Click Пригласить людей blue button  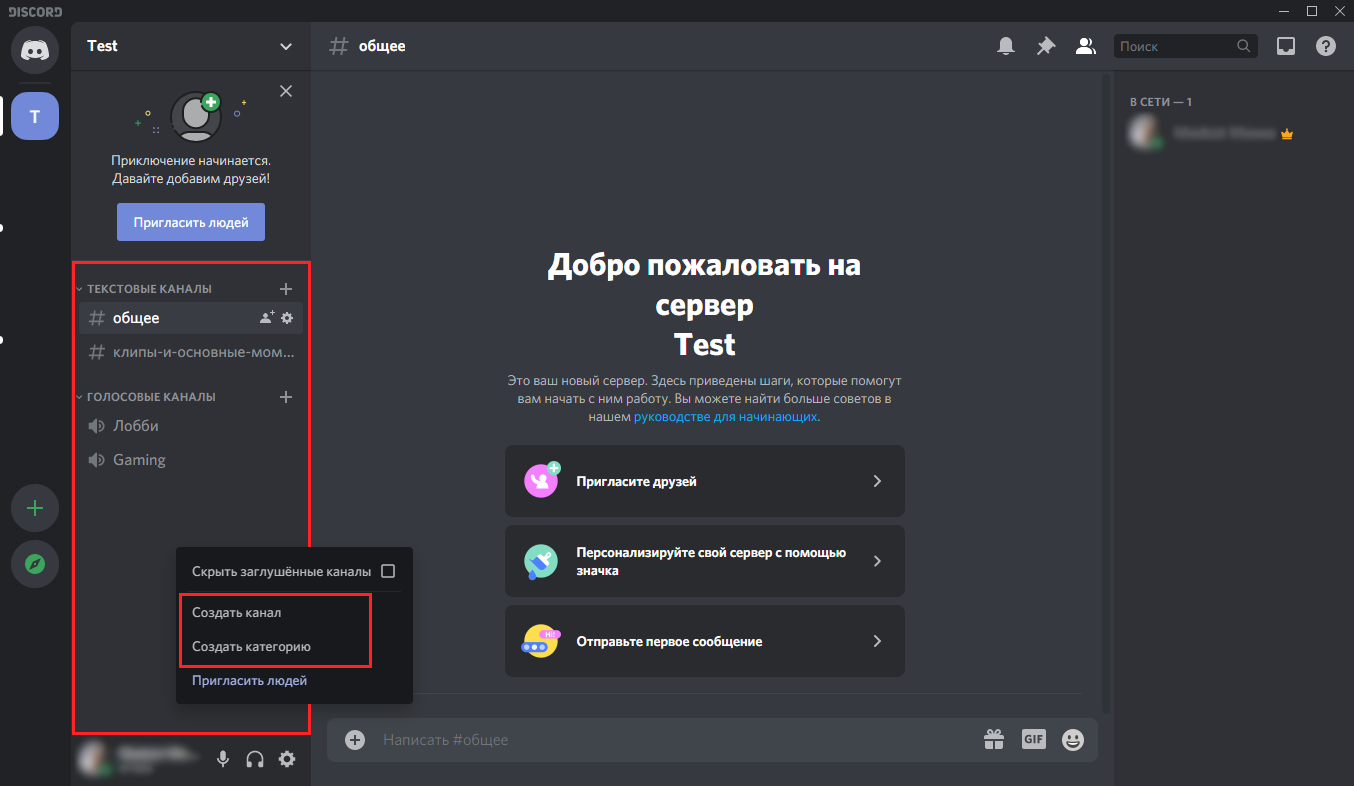pyautogui.click(x=191, y=223)
